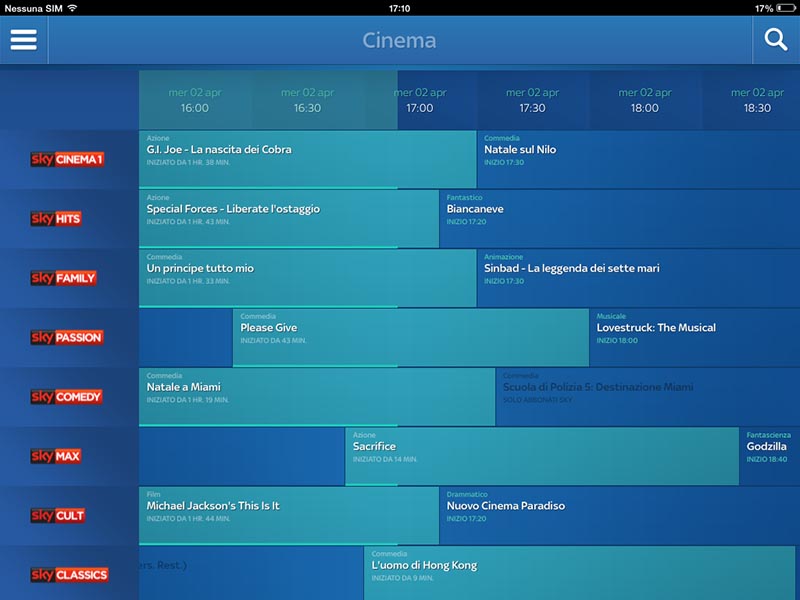Select the Sky Passion channel logo
This screenshot has width=800, height=600.
pos(67,337)
